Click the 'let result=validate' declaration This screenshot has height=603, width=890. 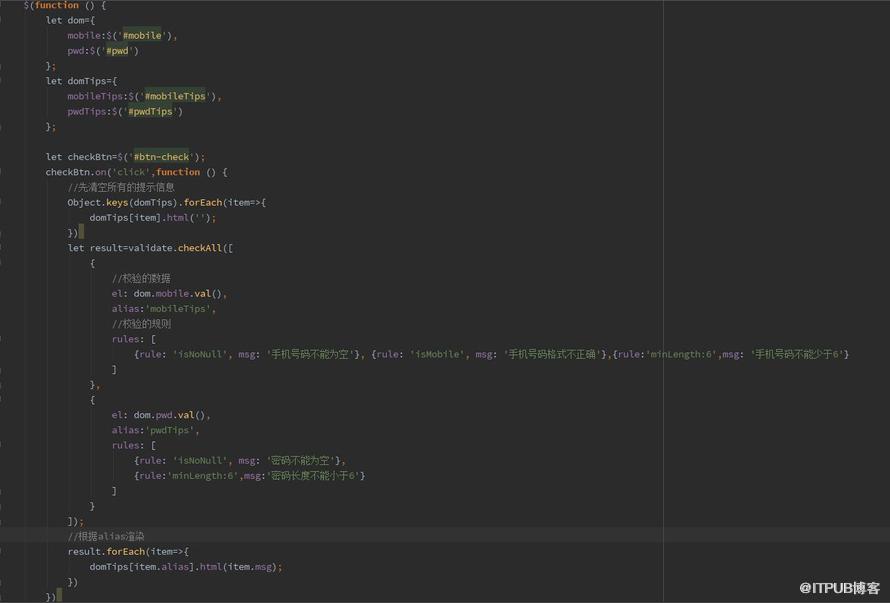pos(120,248)
